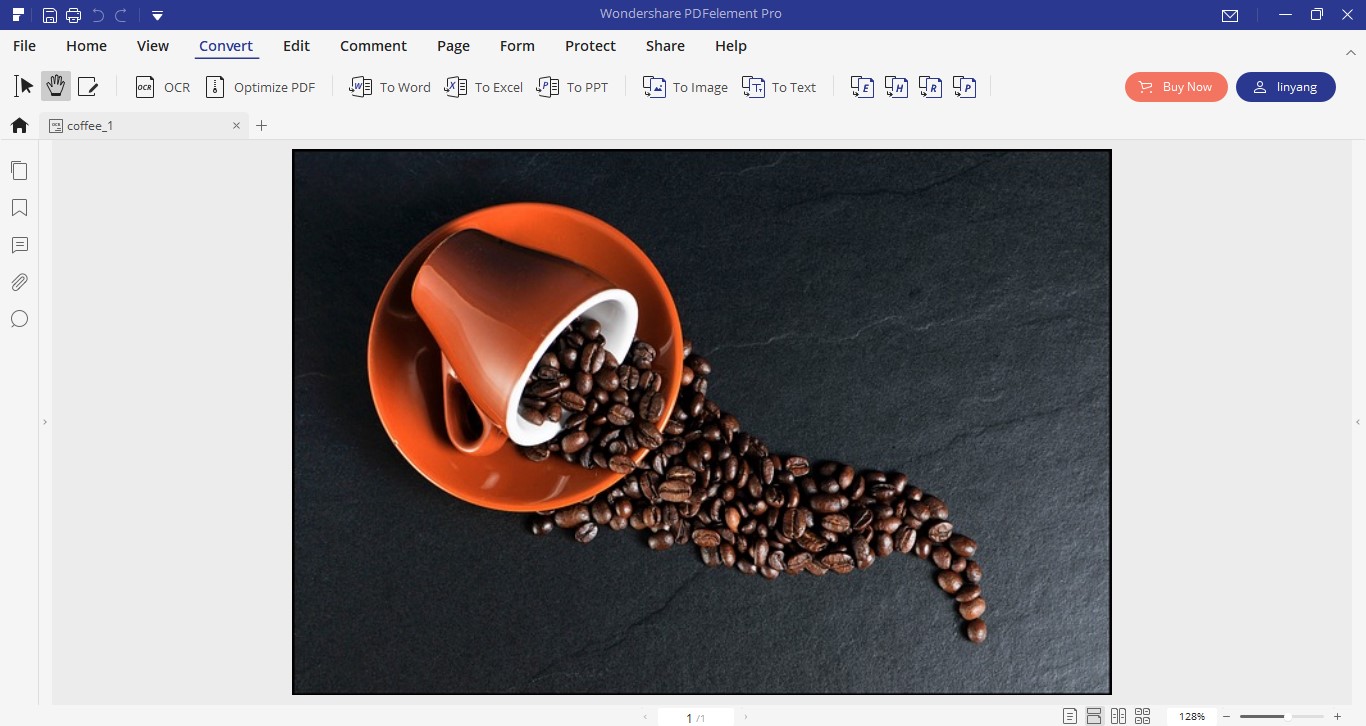
Task: Undo the last action
Action: click(98, 15)
